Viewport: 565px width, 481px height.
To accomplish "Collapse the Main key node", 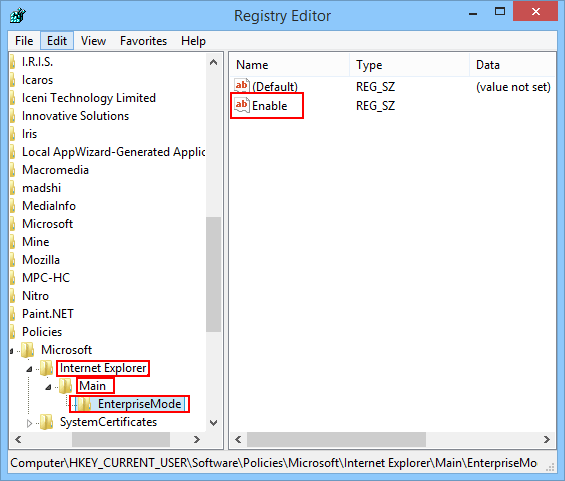I will pos(48,387).
